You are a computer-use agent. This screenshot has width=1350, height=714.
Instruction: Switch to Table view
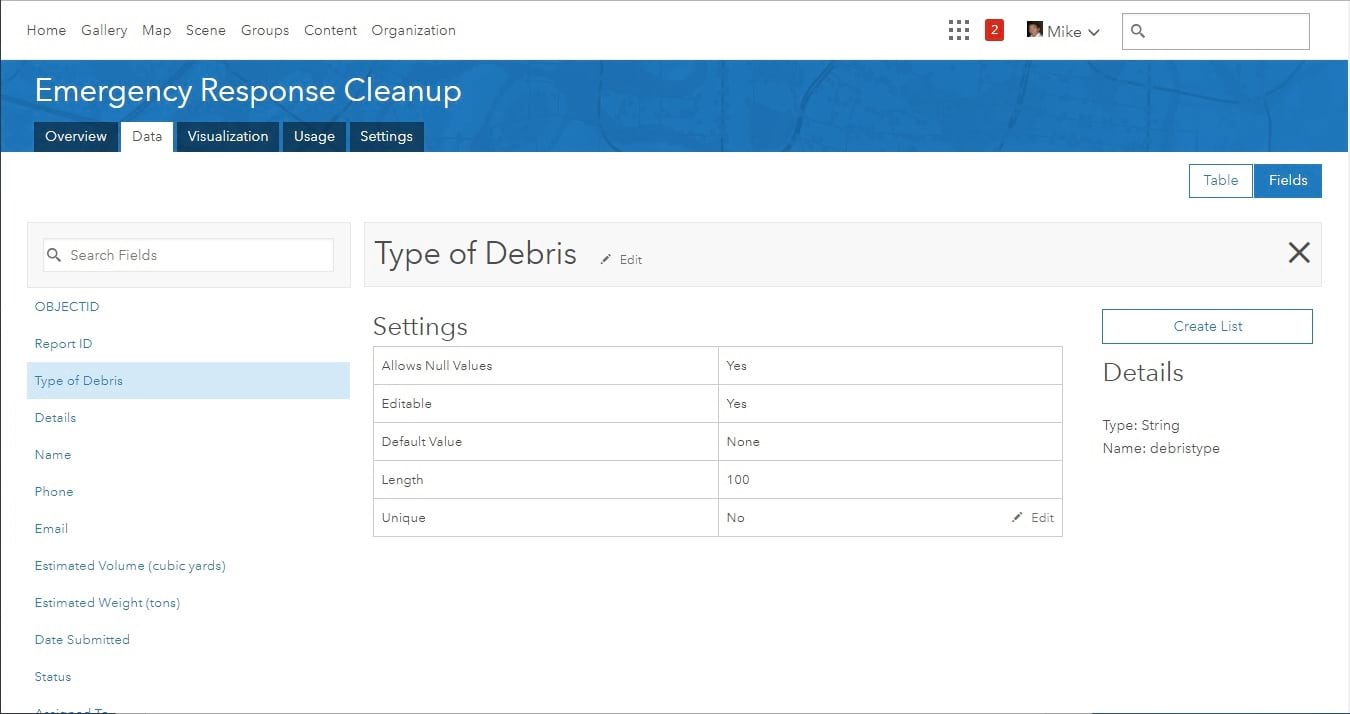(x=1220, y=181)
